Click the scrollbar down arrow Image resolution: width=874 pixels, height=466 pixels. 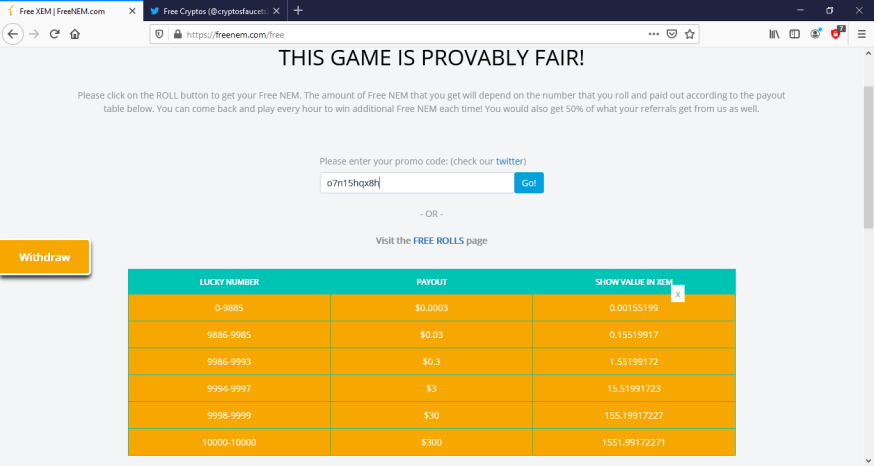pyautogui.click(x=868, y=460)
